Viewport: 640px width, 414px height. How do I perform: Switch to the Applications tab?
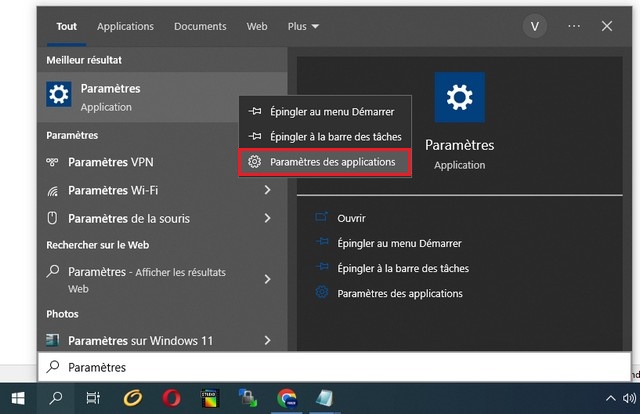[125, 27]
